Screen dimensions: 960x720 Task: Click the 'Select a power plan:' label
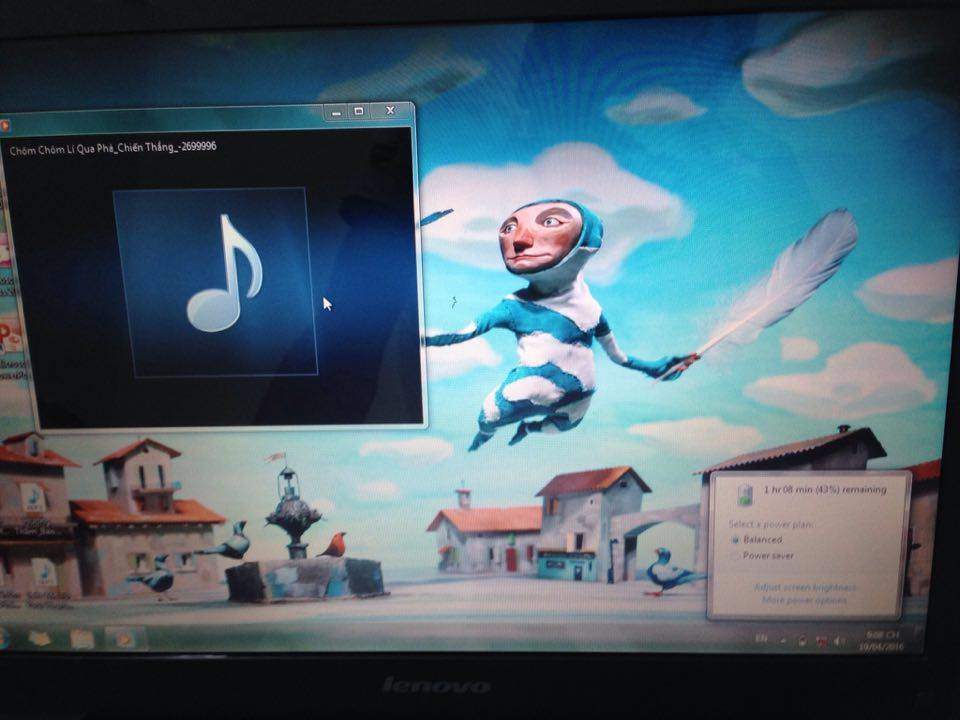coord(771,524)
